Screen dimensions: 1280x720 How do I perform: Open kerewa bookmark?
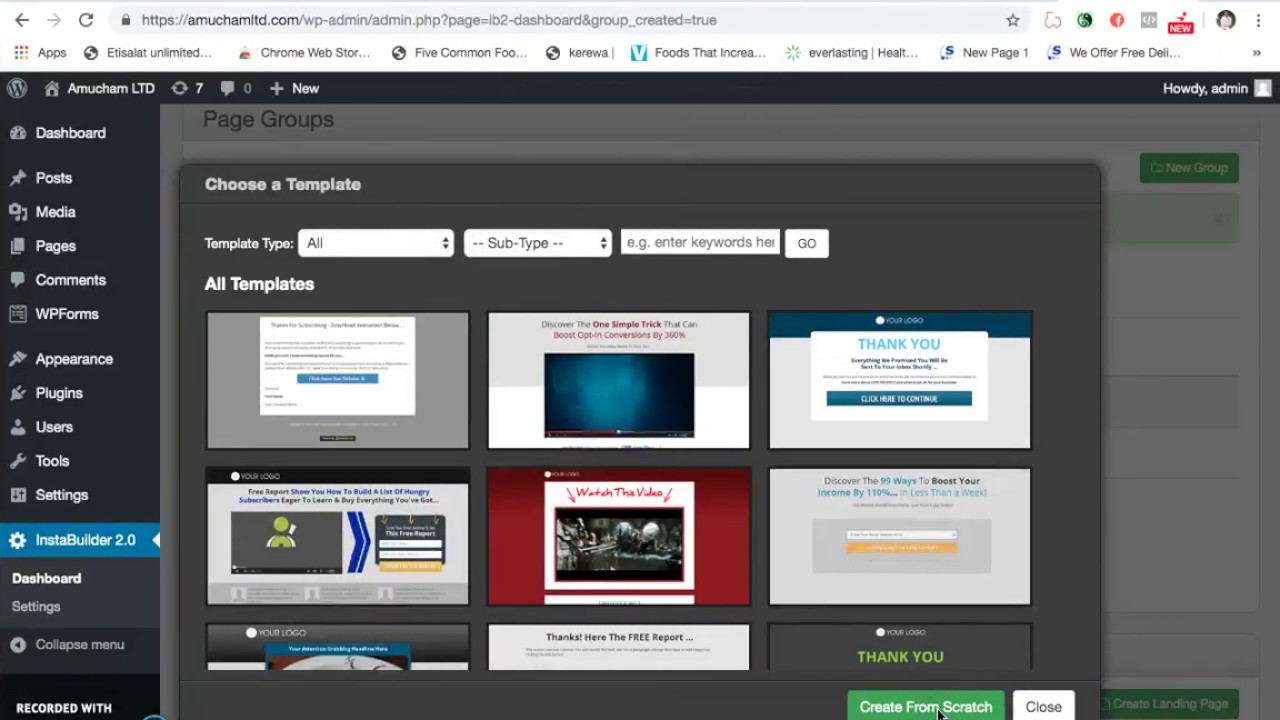[x=580, y=53]
